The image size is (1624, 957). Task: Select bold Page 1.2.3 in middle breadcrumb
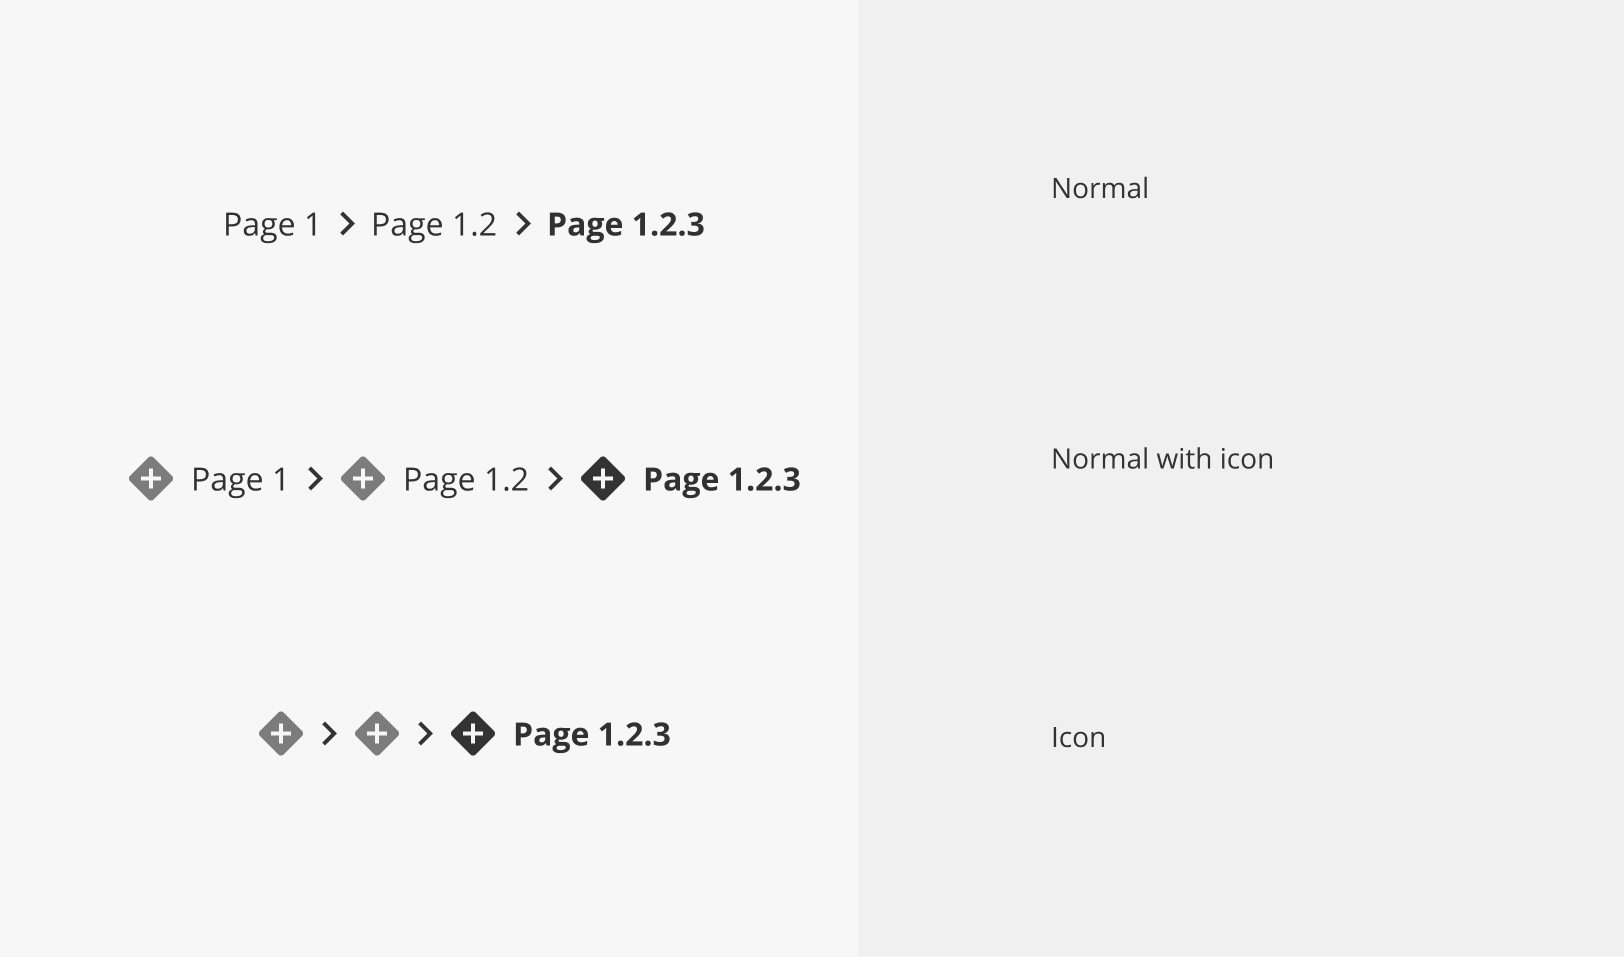pos(722,480)
